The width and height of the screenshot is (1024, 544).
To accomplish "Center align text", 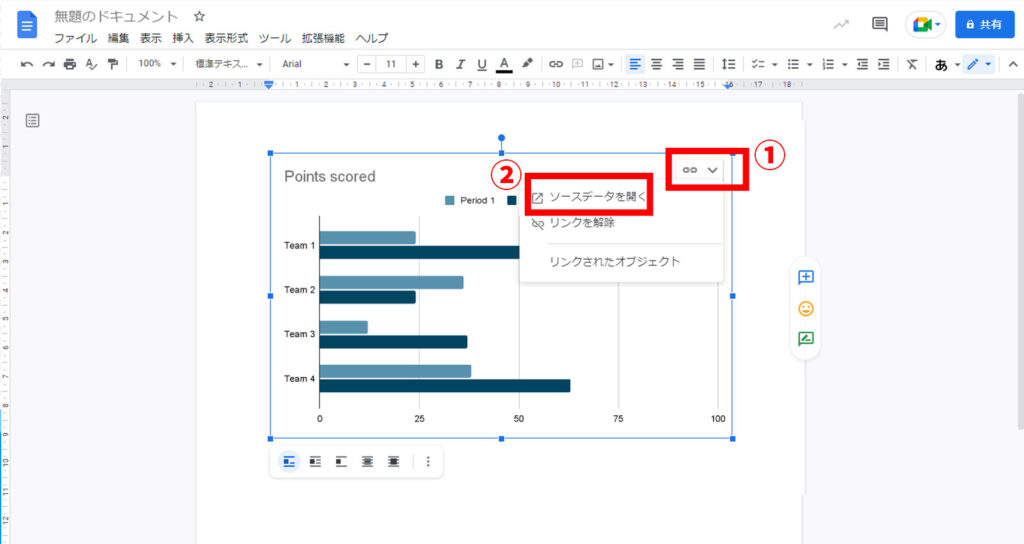I will point(656,64).
